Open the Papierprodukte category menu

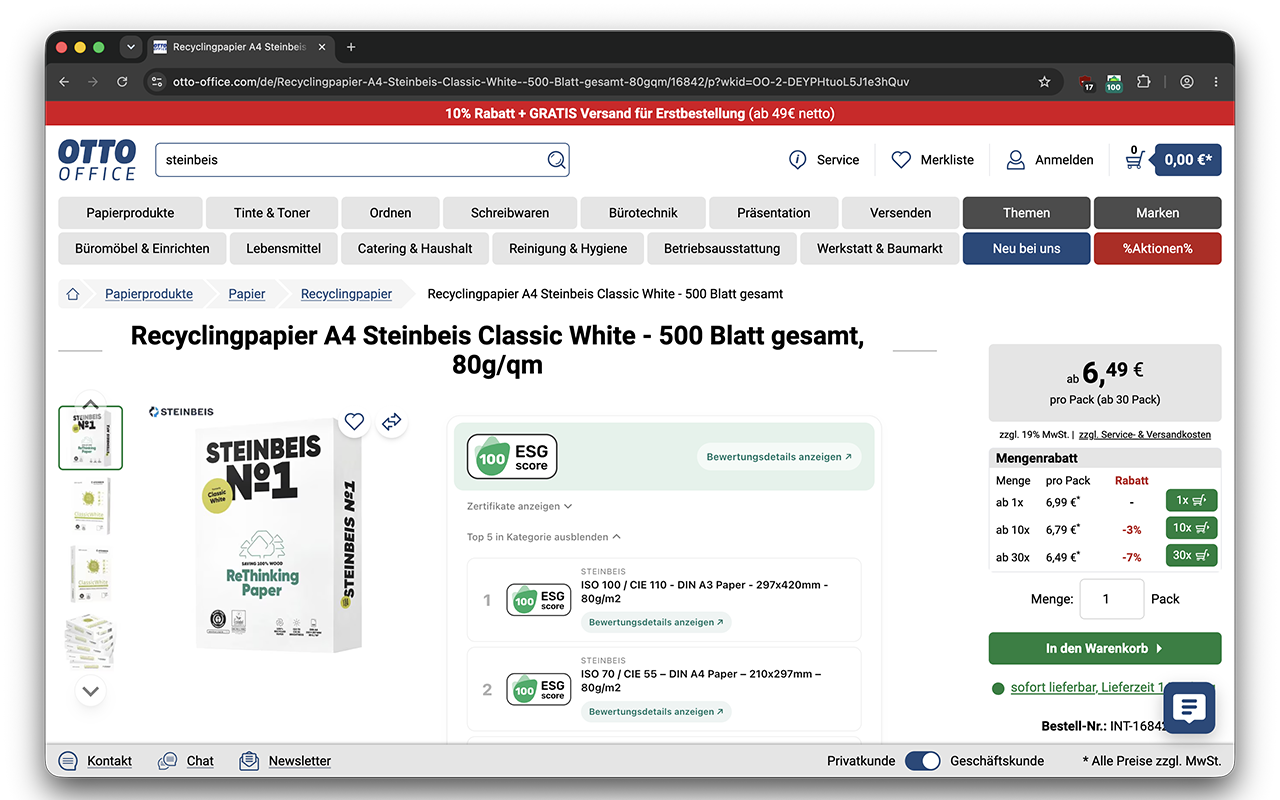[x=130, y=213]
